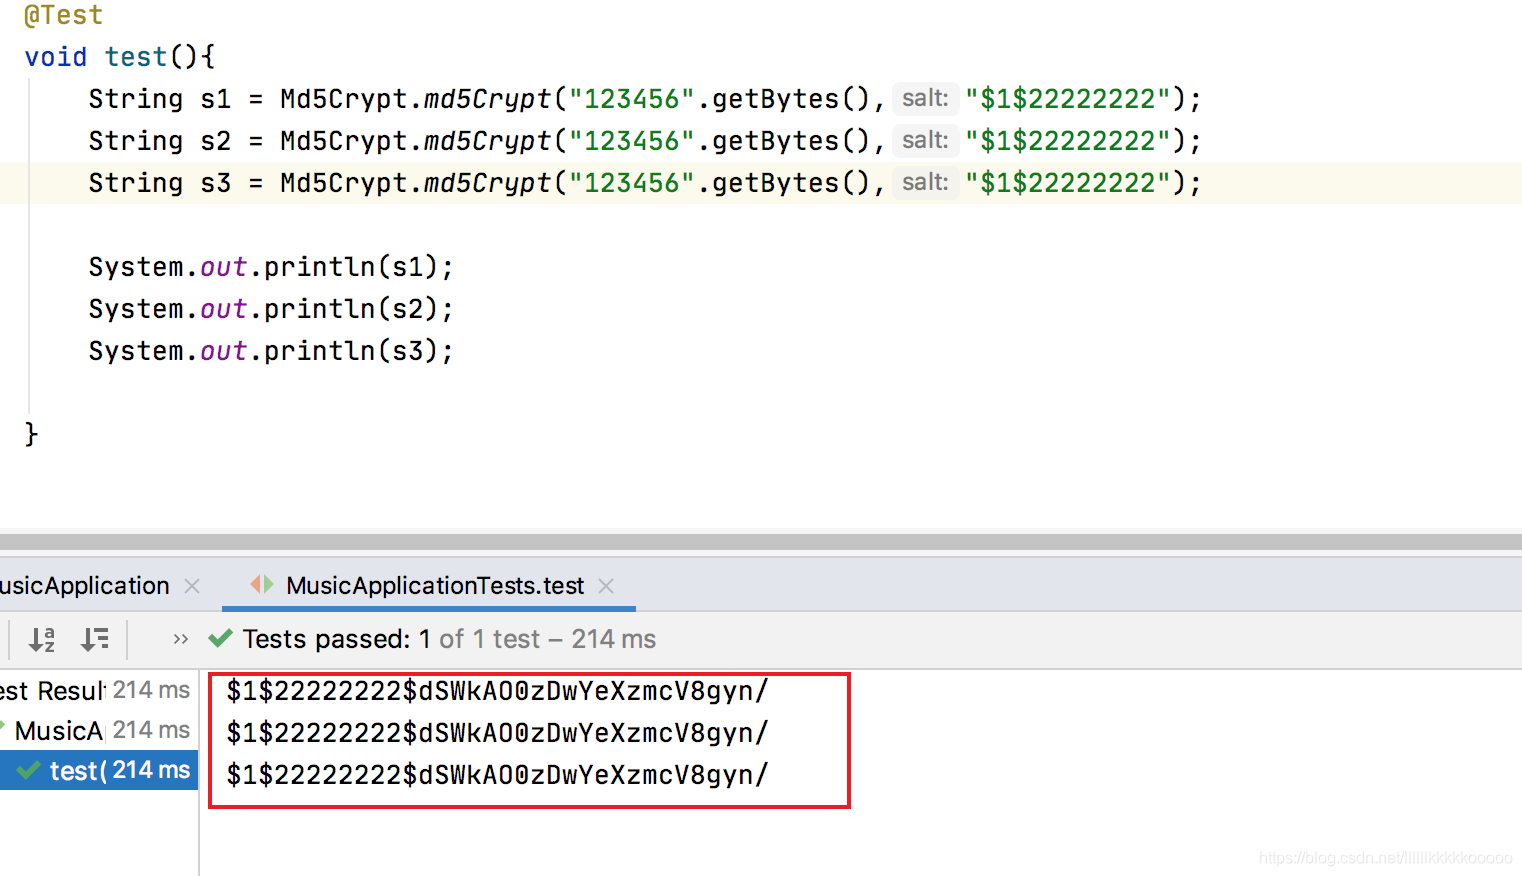Click the @Test annotation
The height and width of the screenshot is (876, 1522).
[63, 15]
